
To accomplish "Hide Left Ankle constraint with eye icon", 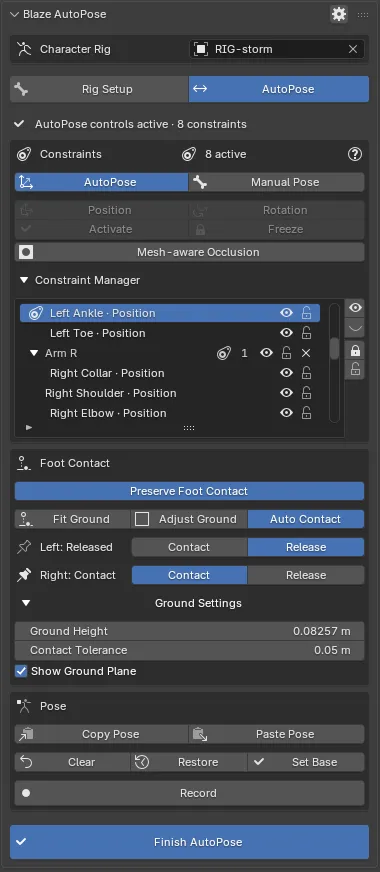I will (287, 313).
